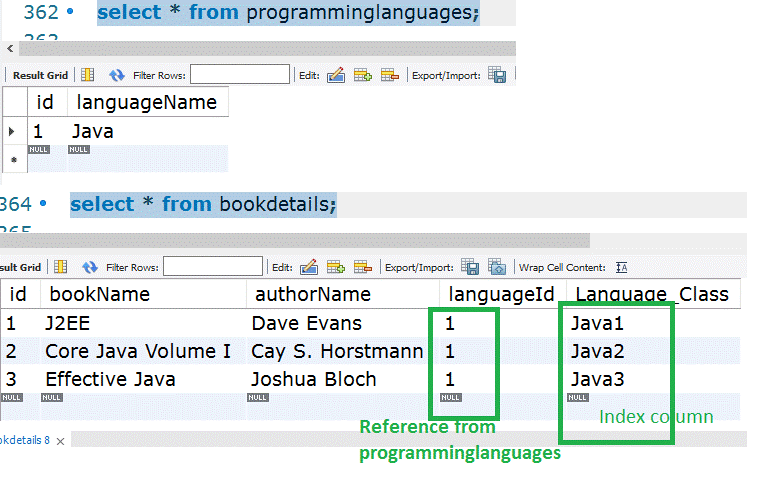This screenshot has height=488, width=775.
Task: Click horizontal scrollbar below bookdetails query
Action: pyautogui.click(x=295, y=240)
